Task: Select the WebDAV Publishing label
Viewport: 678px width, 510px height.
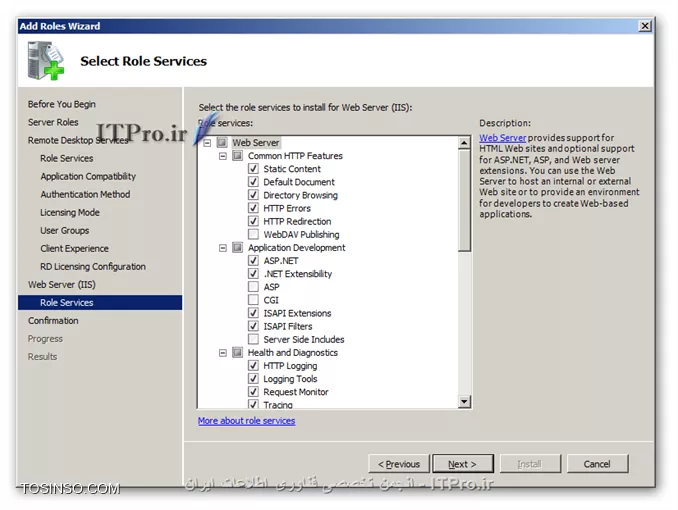Action: coord(301,234)
